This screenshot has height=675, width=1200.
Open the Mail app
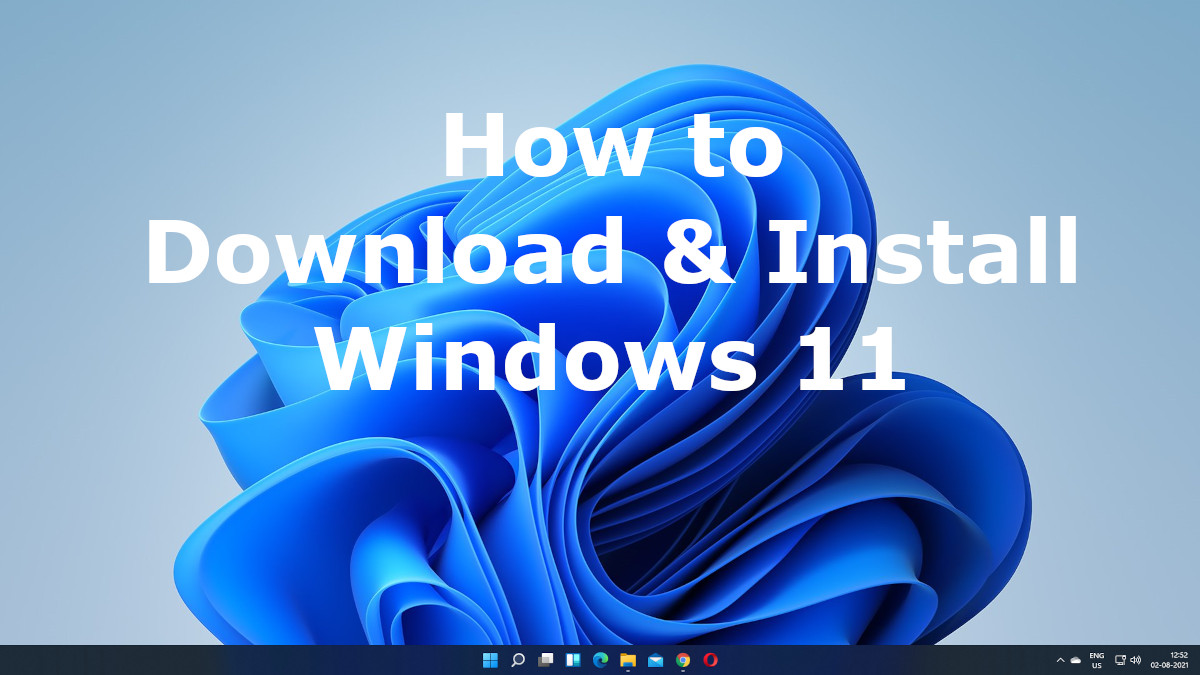pos(655,661)
